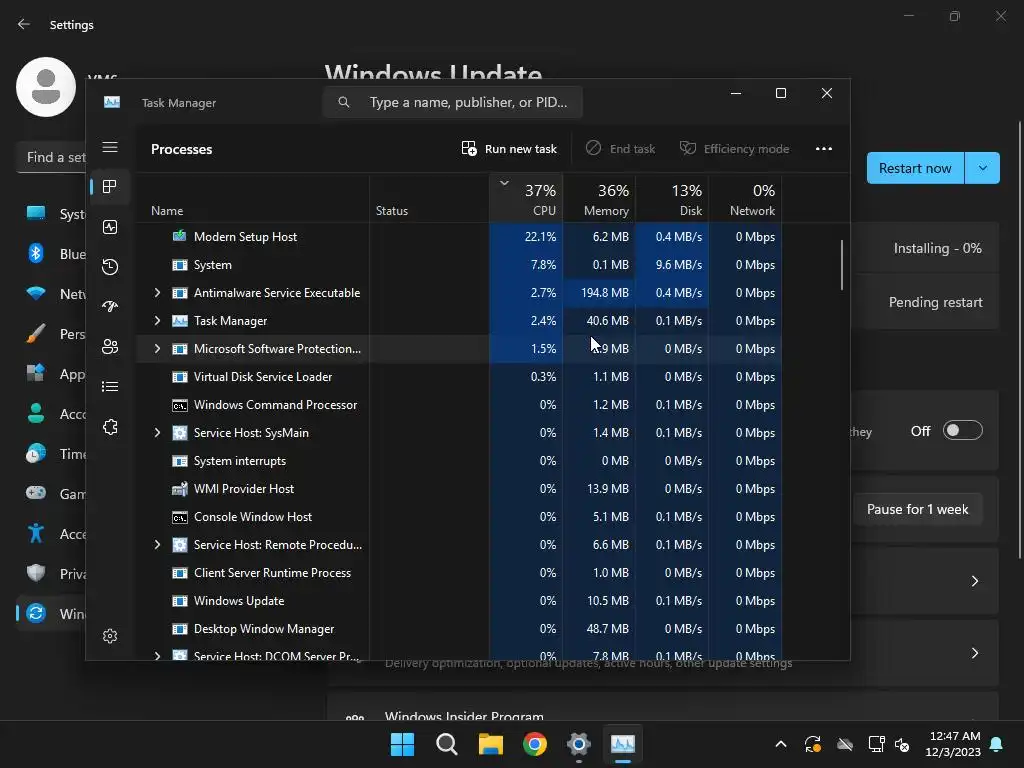Screen dimensions: 1024x768
Task: Sort processes by Network column
Action: click(745, 199)
